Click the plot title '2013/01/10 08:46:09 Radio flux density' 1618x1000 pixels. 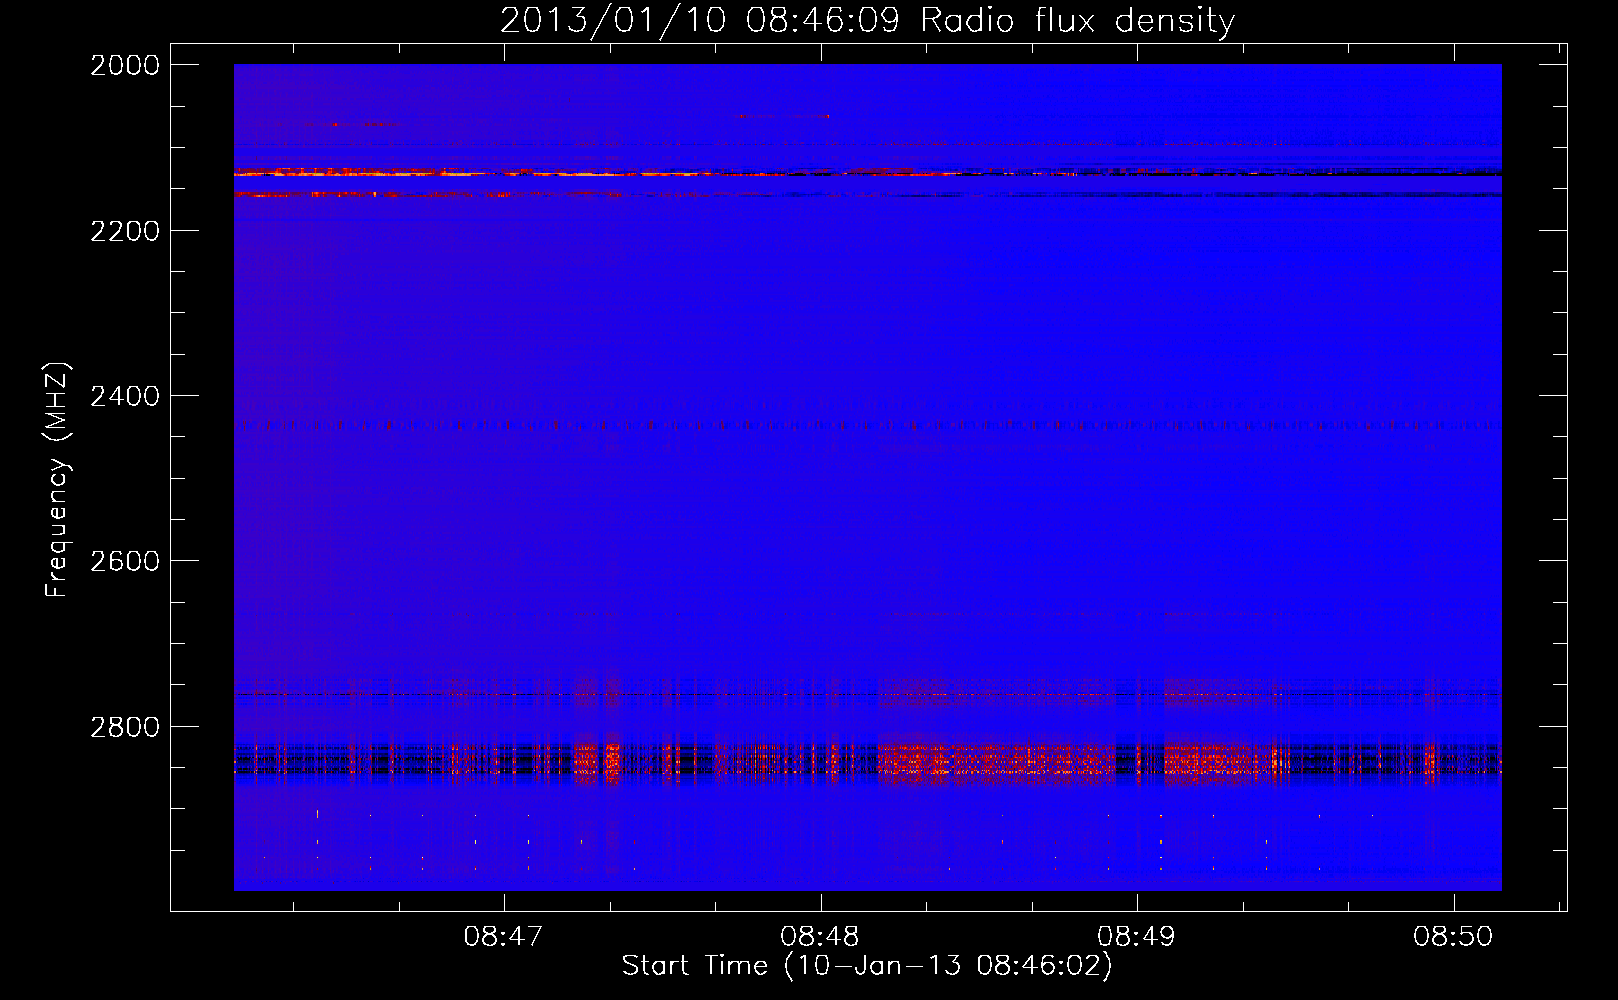tap(867, 21)
